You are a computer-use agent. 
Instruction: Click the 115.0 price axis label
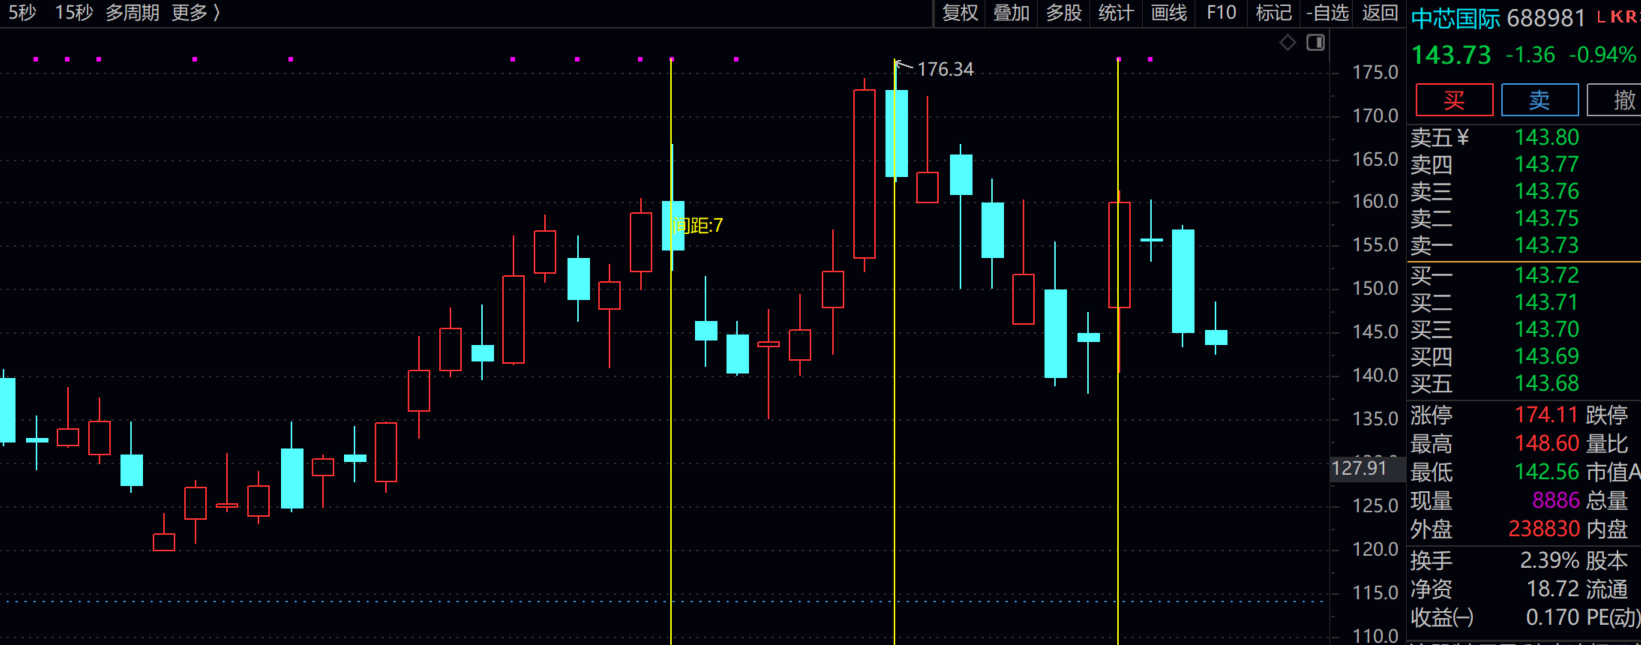(1375, 593)
